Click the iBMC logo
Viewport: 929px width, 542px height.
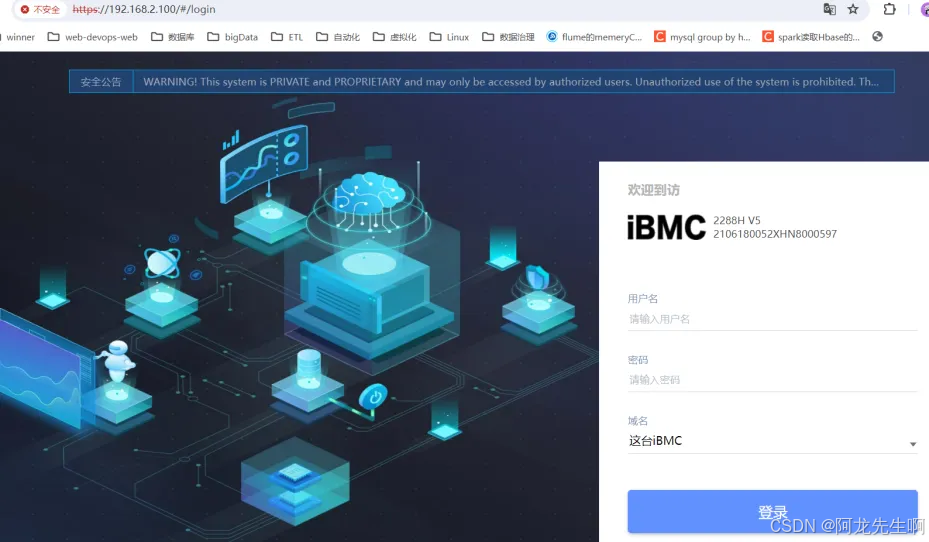[x=667, y=227]
